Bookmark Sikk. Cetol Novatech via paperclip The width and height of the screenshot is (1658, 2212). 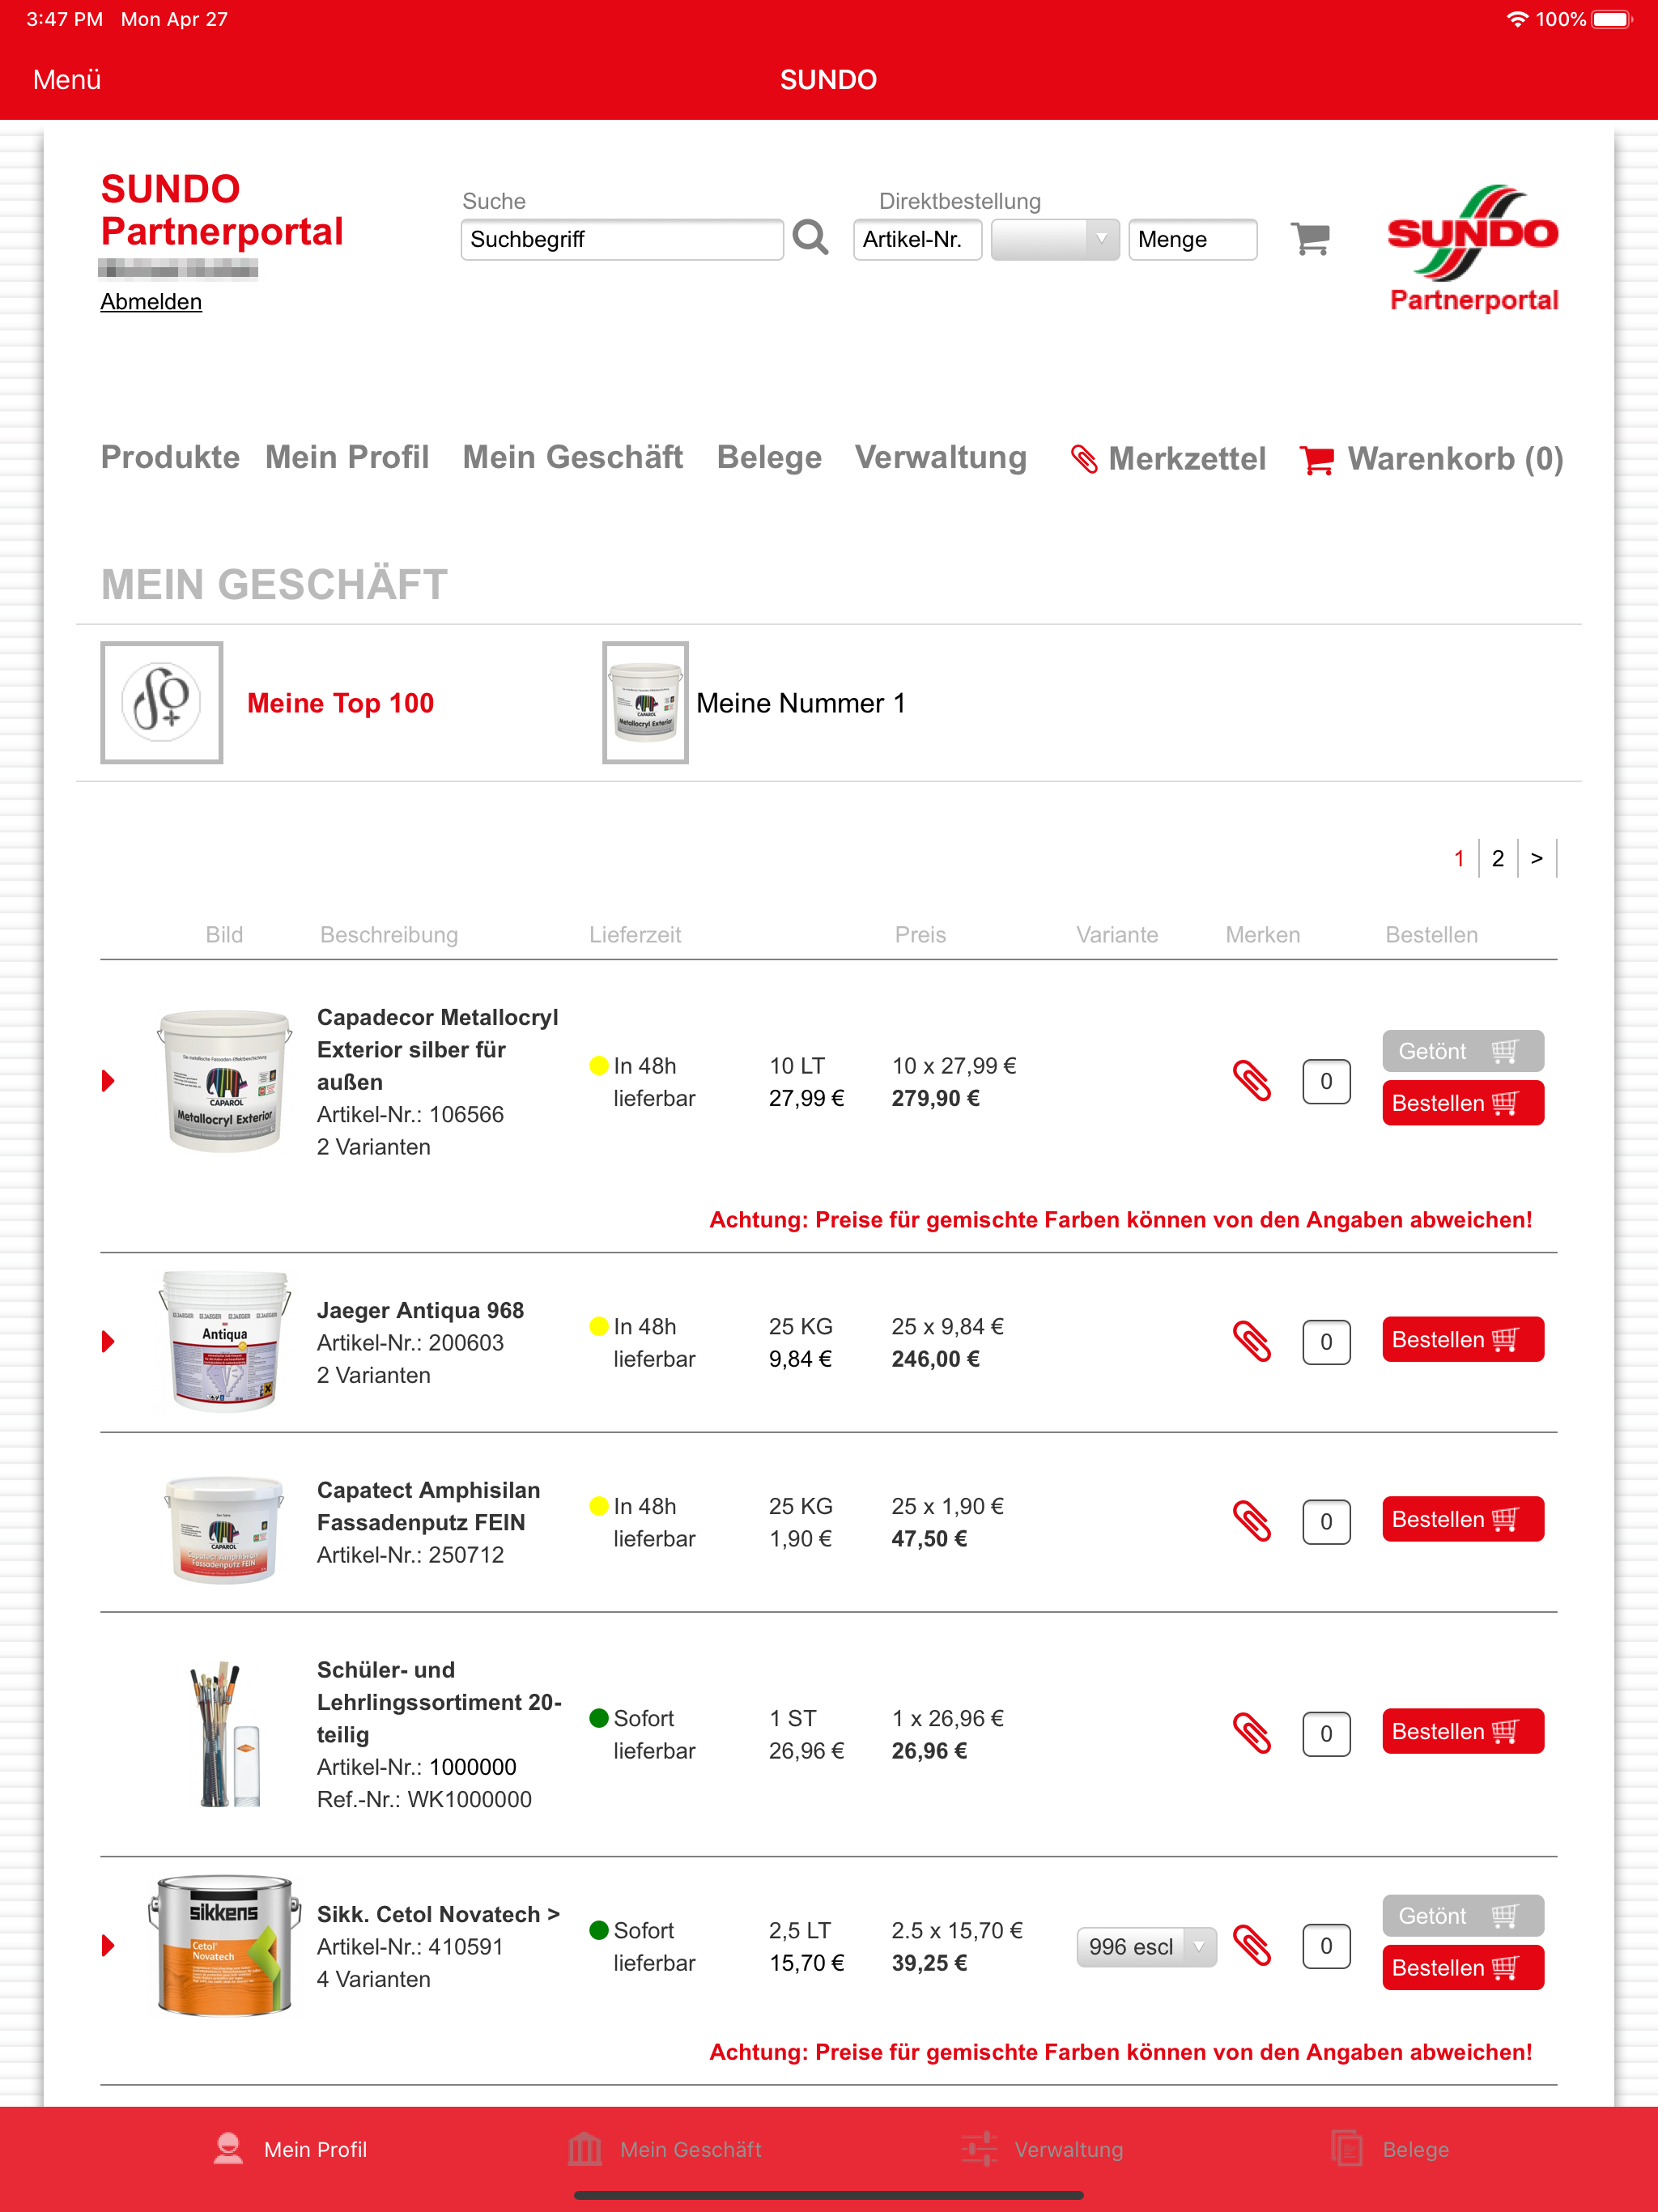click(x=1251, y=1946)
